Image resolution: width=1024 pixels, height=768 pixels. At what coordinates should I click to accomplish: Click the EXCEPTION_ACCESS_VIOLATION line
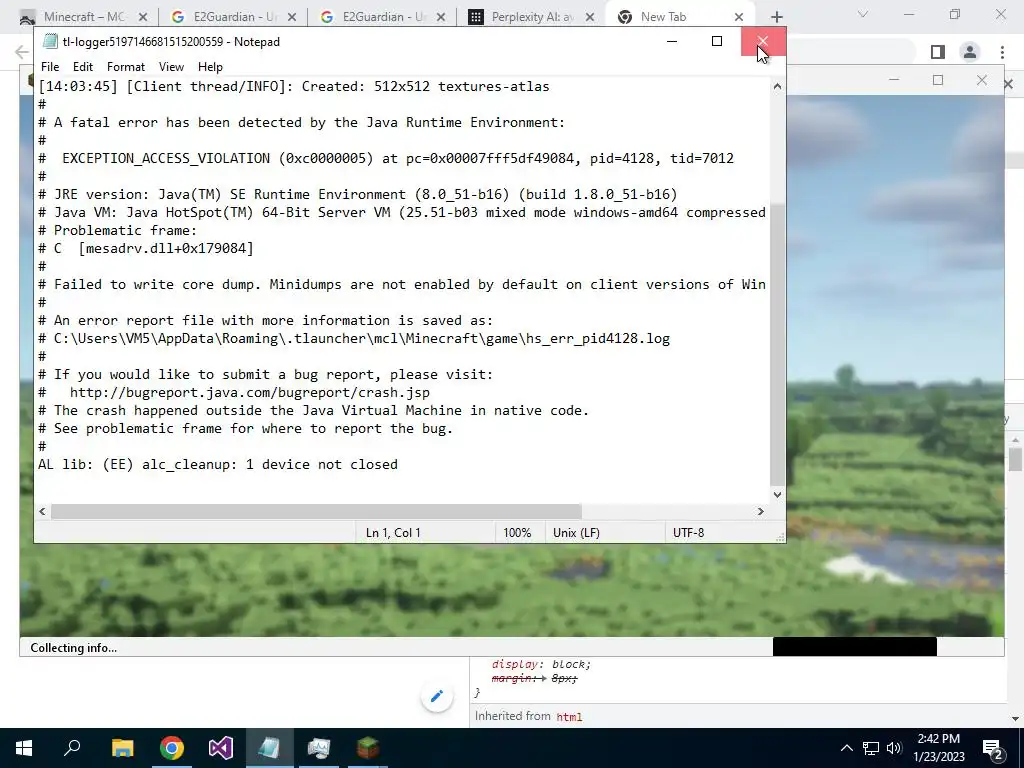click(x=386, y=158)
